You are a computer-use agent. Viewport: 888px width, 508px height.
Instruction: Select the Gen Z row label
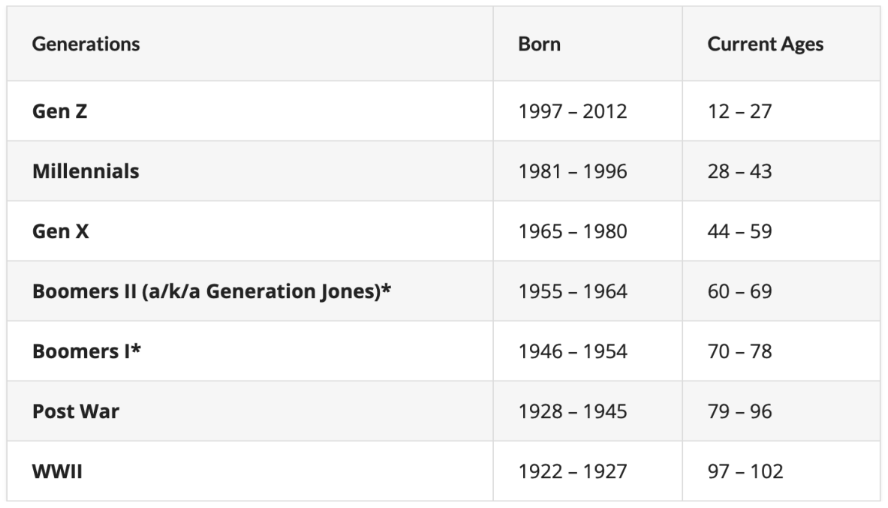coord(60,111)
